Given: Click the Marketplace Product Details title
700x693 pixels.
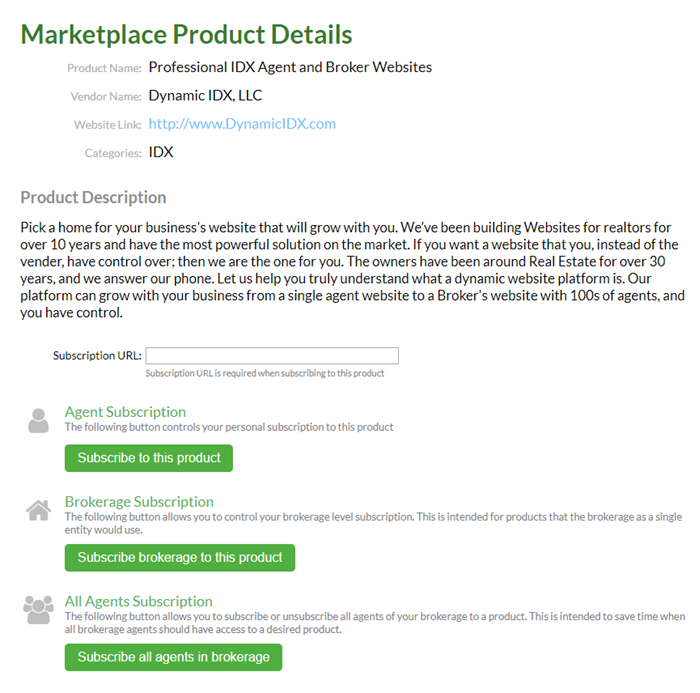Looking at the screenshot, I should click(186, 34).
